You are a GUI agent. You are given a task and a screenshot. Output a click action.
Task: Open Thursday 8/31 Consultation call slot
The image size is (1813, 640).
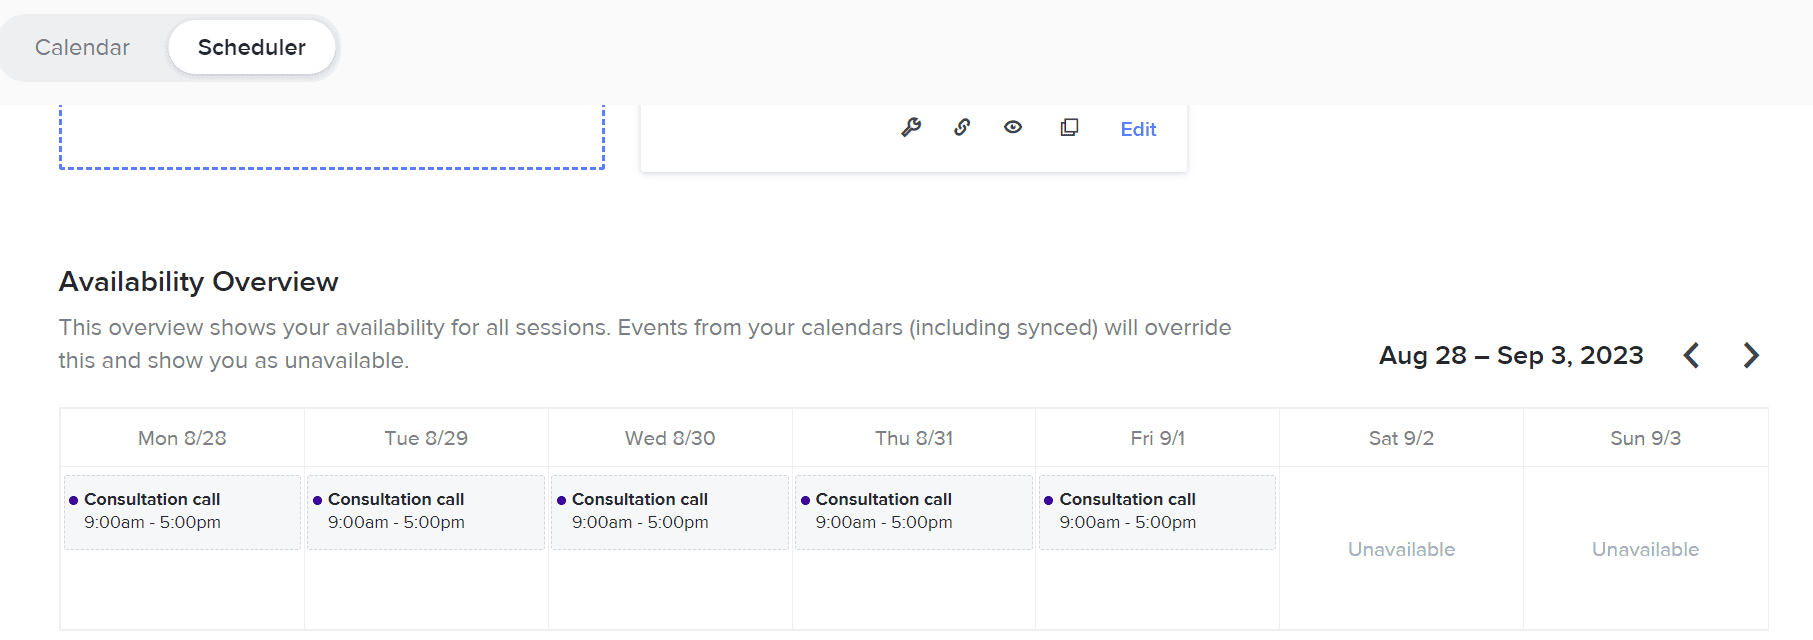pyautogui.click(x=913, y=511)
